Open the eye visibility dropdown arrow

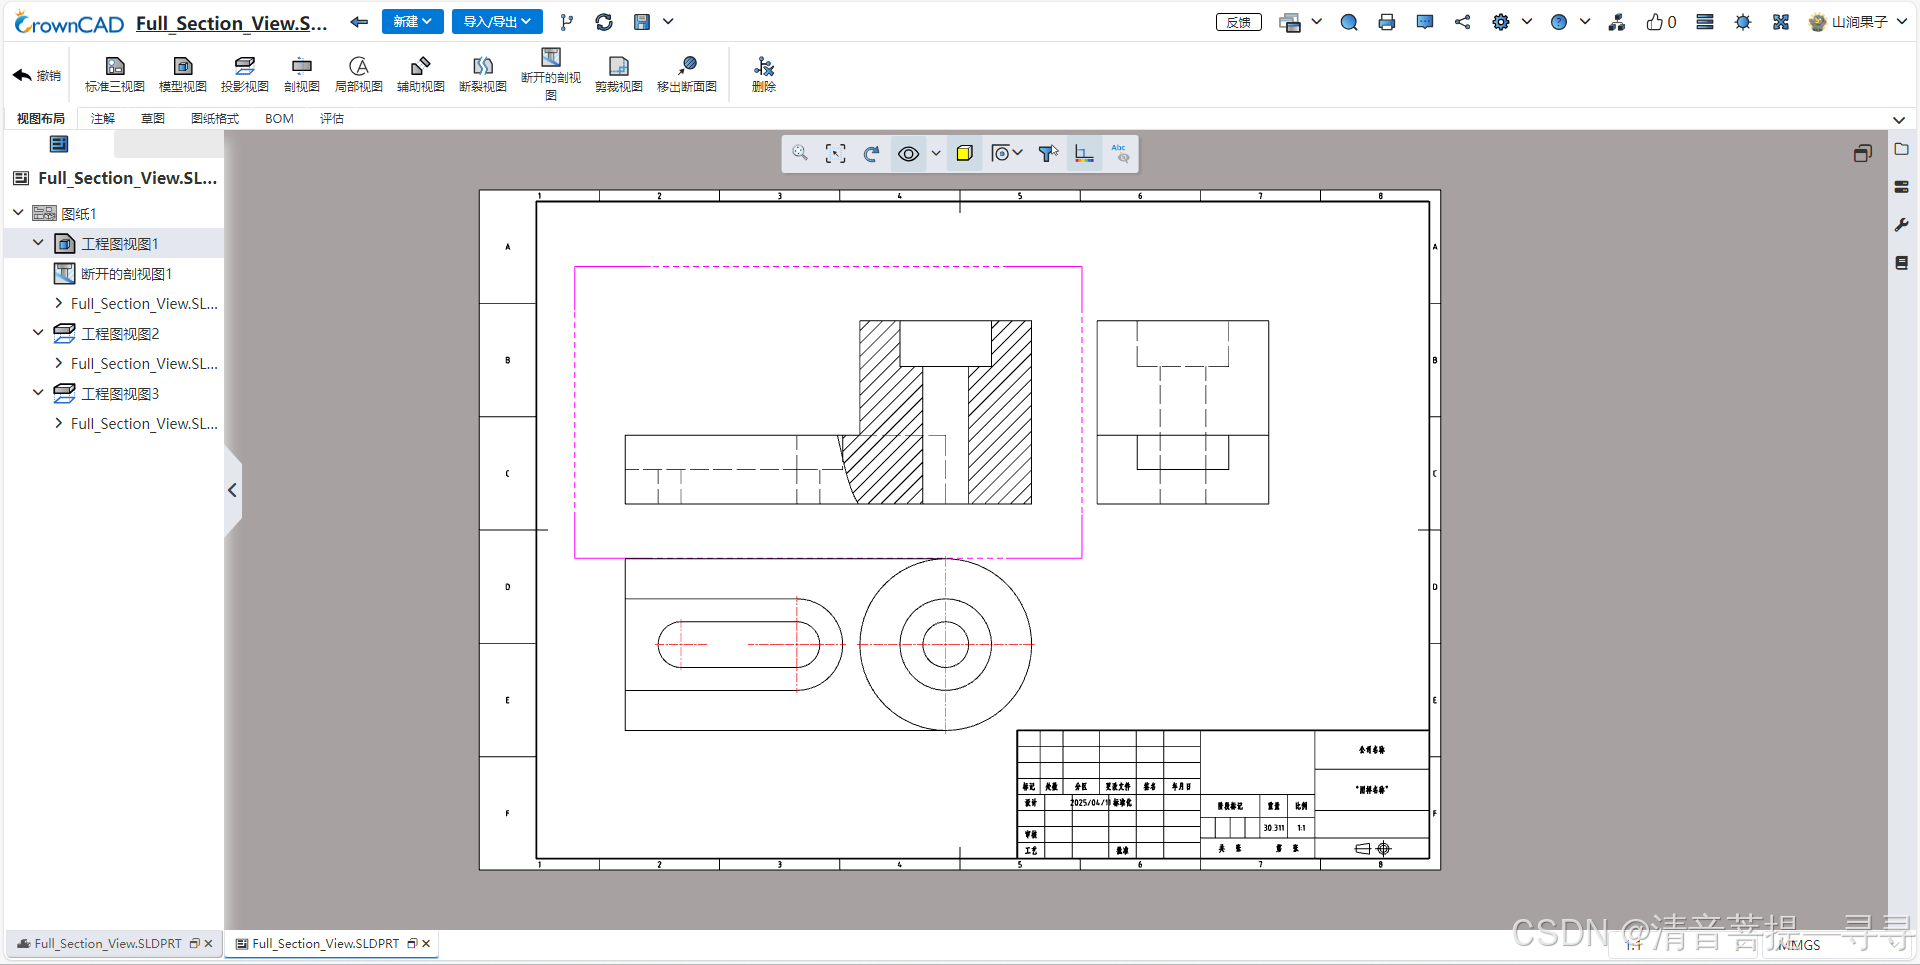936,153
